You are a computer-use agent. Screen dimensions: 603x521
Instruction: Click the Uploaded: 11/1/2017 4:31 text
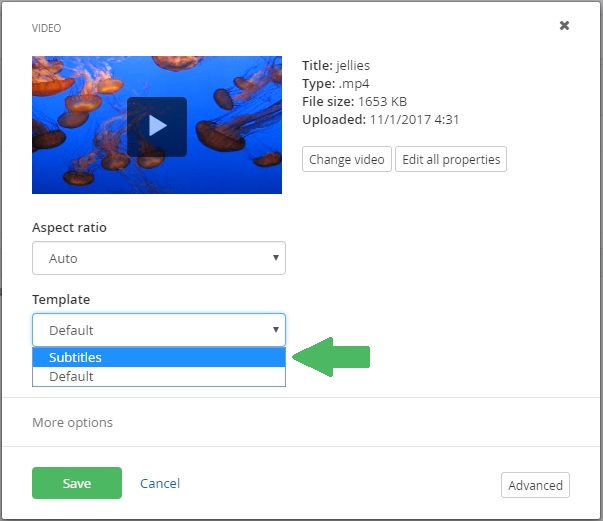[x=381, y=120]
